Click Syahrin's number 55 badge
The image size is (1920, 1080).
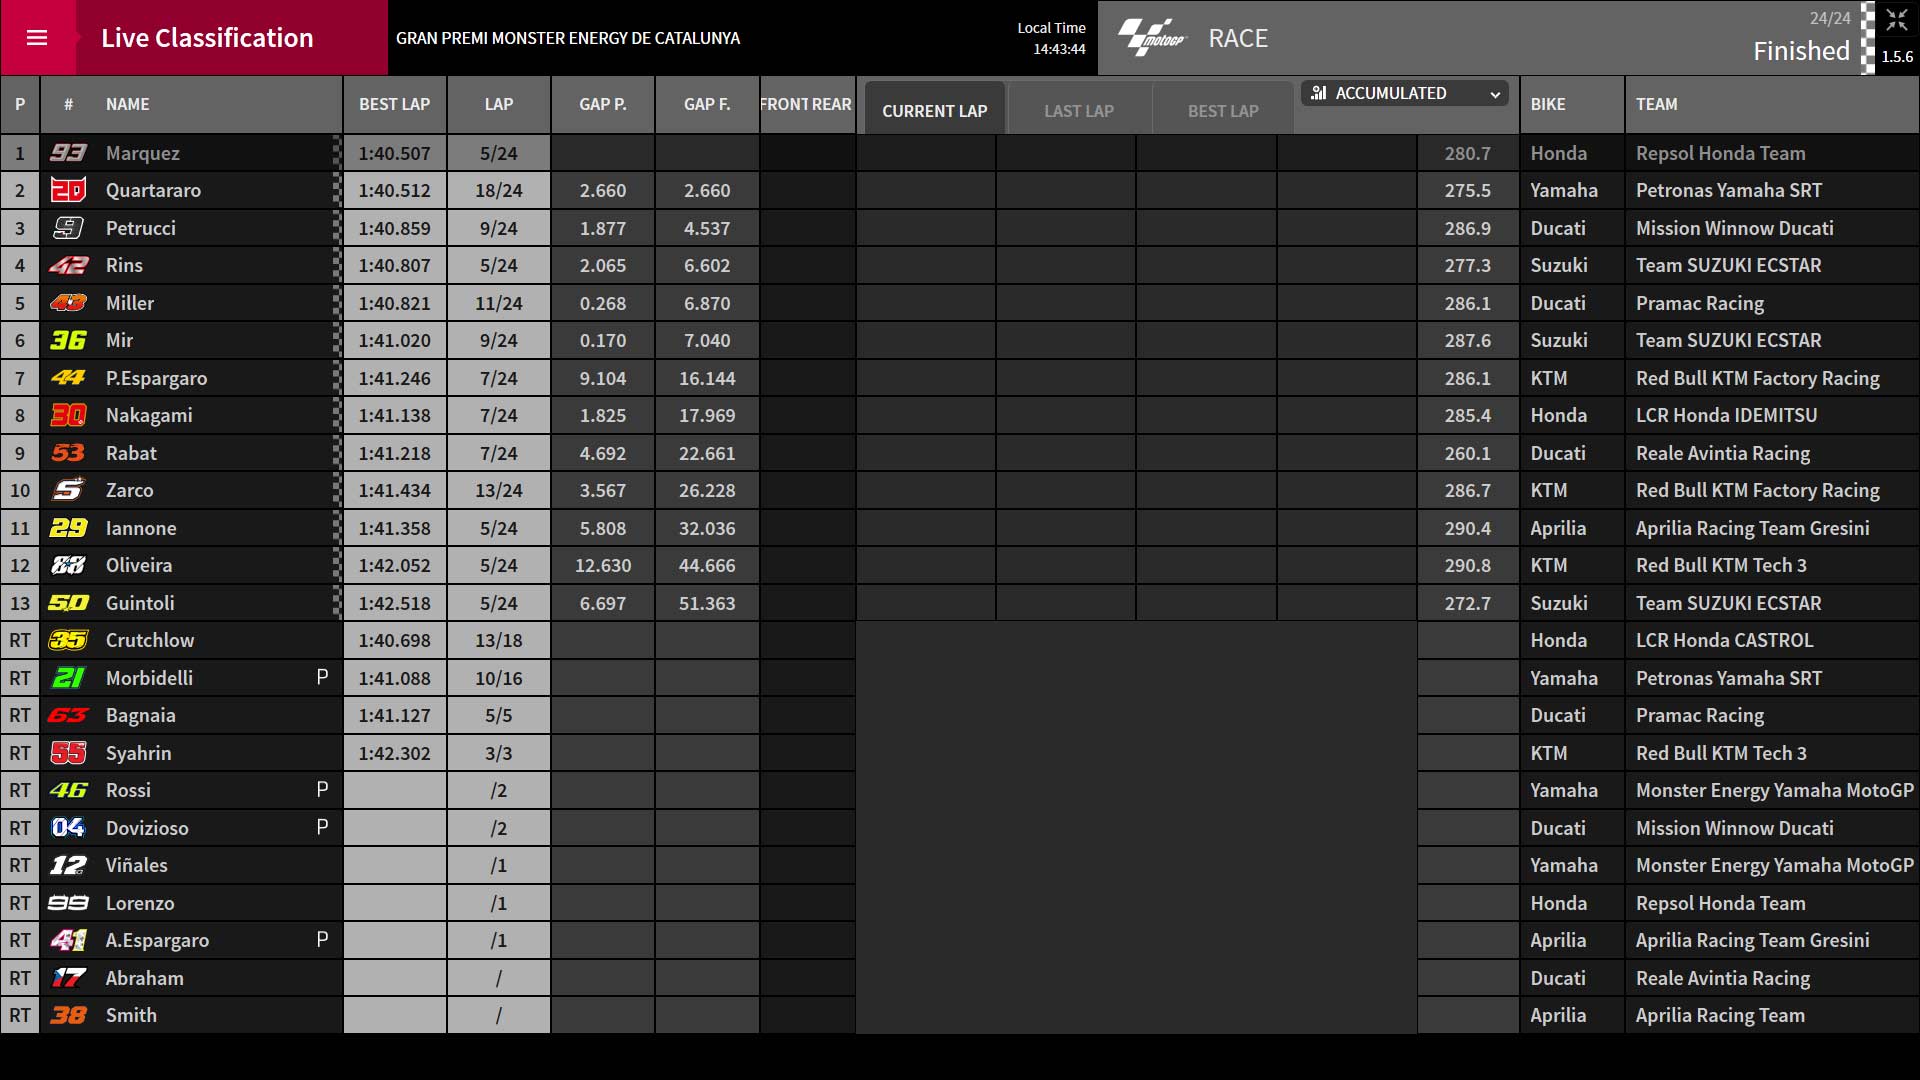pyautogui.click(x=68, y=753)
